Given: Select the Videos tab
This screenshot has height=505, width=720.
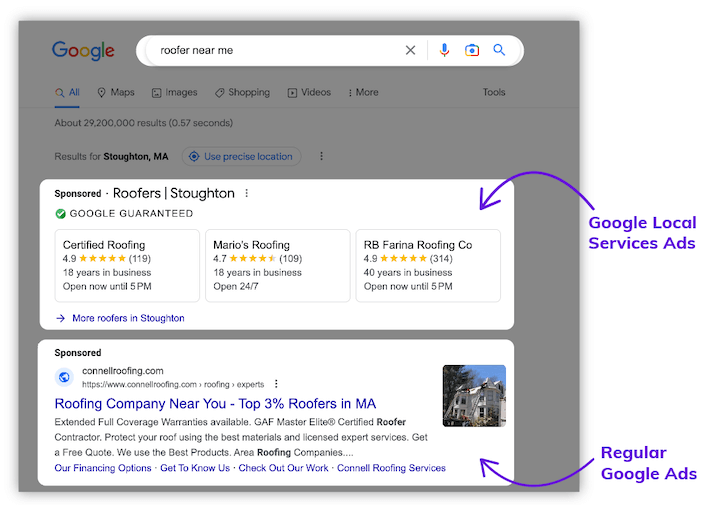Looking at the screenshot, I should (309, 92).
